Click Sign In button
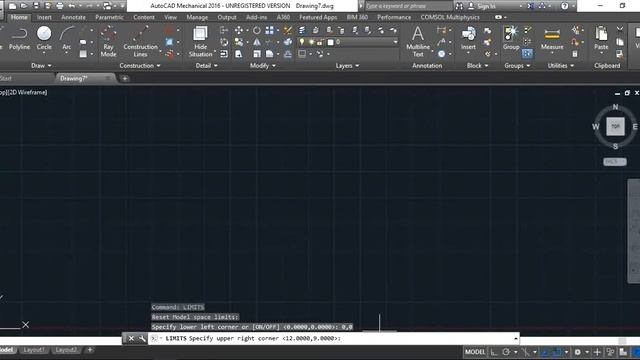This screenshot has height=360, width=640. pos(482,6)
